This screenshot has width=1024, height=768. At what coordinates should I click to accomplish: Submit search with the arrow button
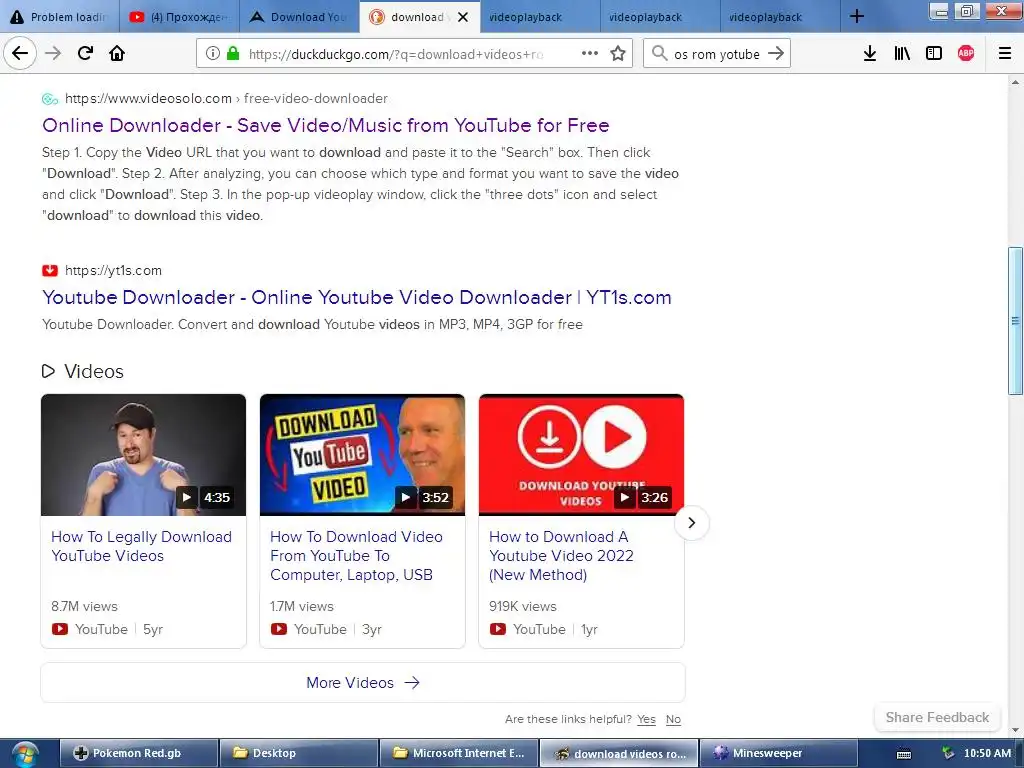click(x=776, y=53)
